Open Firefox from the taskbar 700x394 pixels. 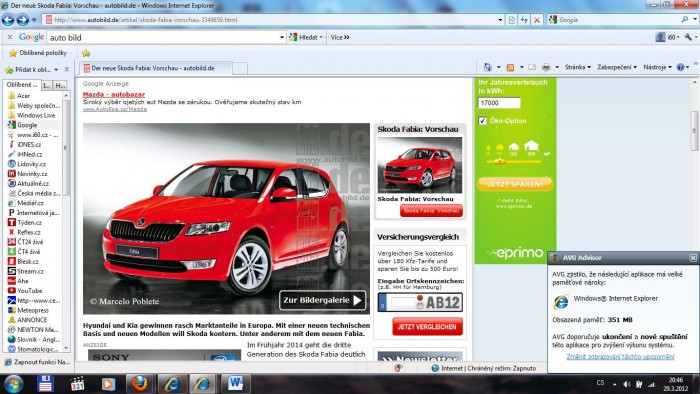139,384
